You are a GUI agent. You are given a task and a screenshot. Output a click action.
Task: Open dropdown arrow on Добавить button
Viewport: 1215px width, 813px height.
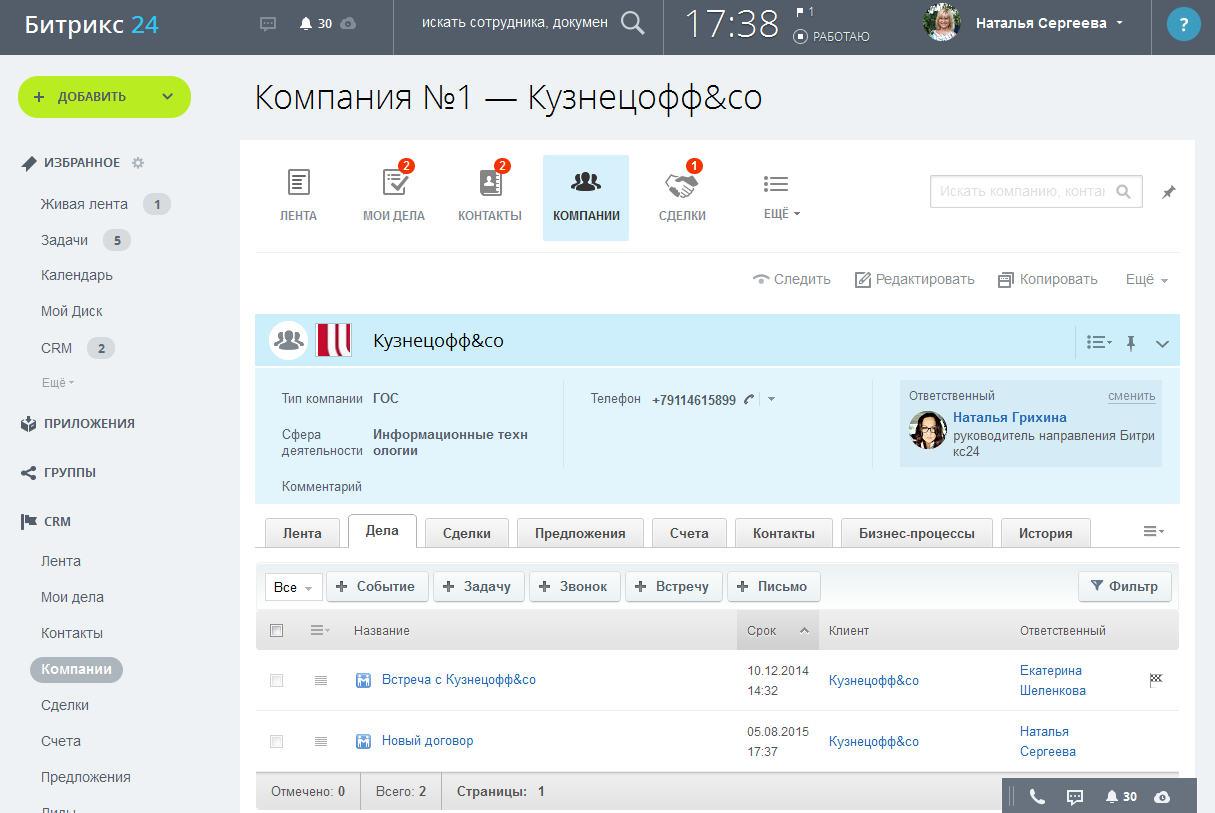(167, 97)
